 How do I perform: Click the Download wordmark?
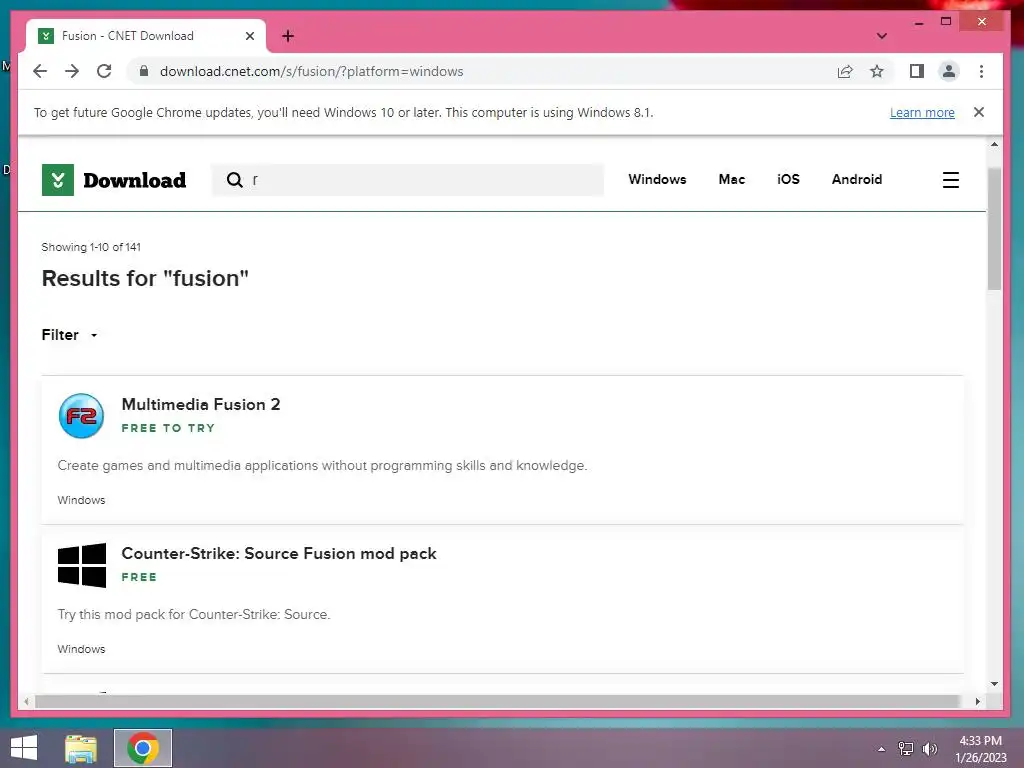pos(135,180)
